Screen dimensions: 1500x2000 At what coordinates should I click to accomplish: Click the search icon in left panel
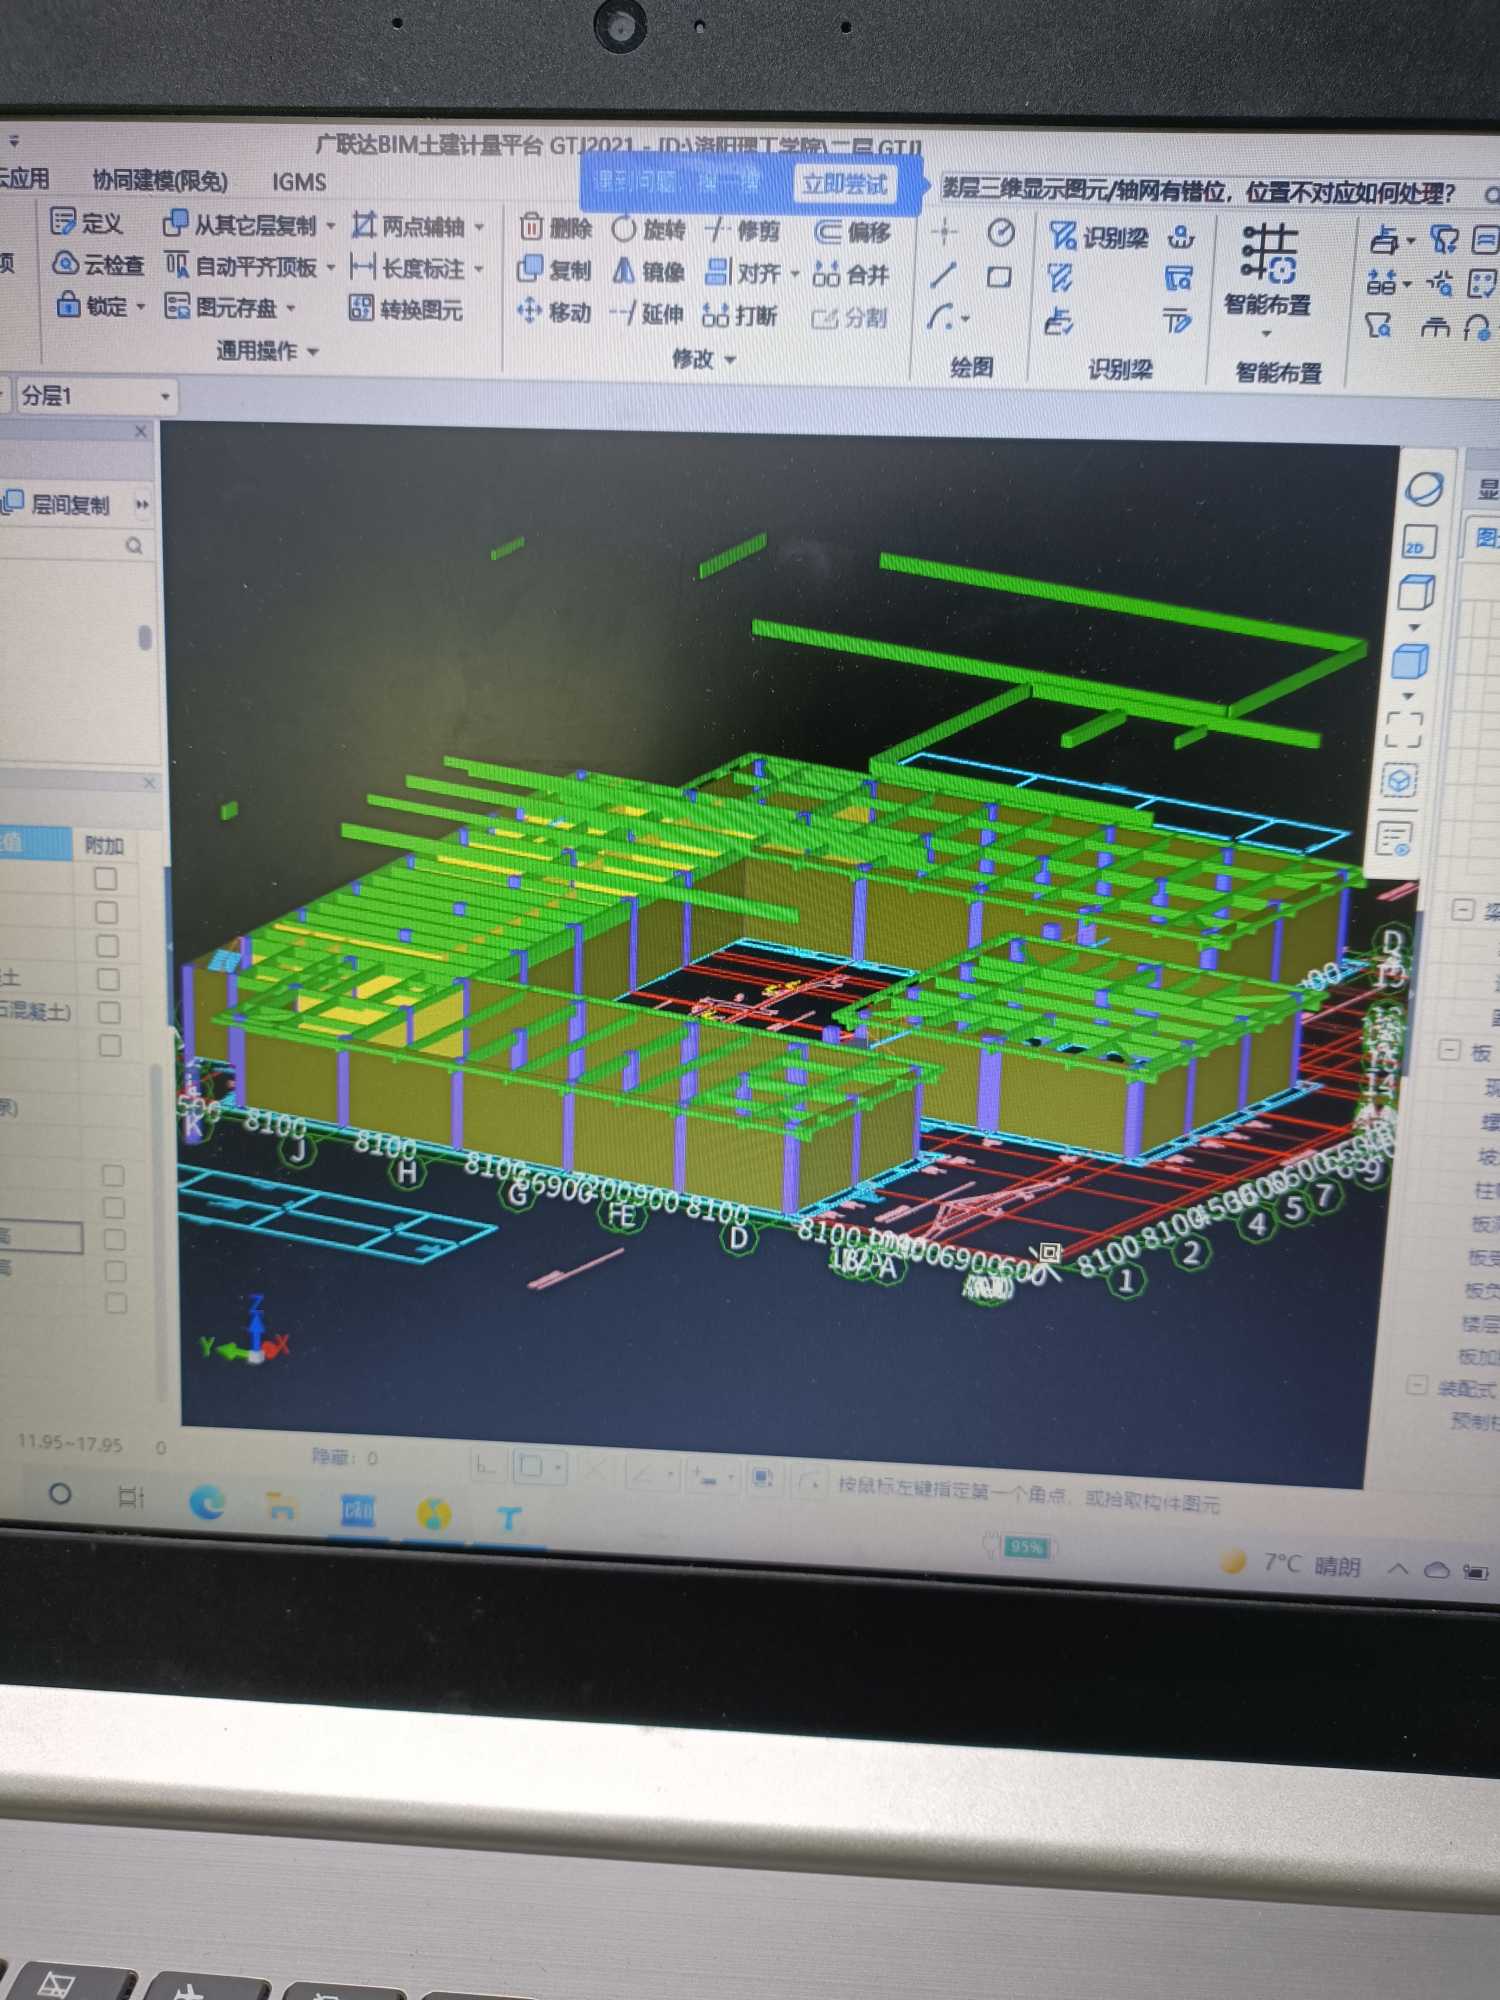click(134, 545)
